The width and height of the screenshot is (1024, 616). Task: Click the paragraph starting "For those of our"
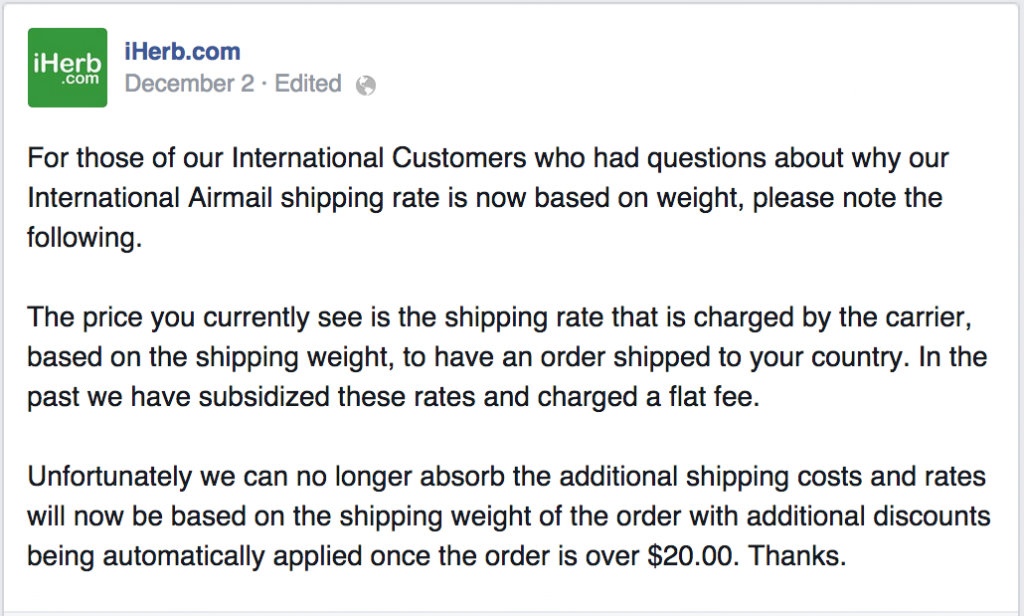click(x=488, y=198)
